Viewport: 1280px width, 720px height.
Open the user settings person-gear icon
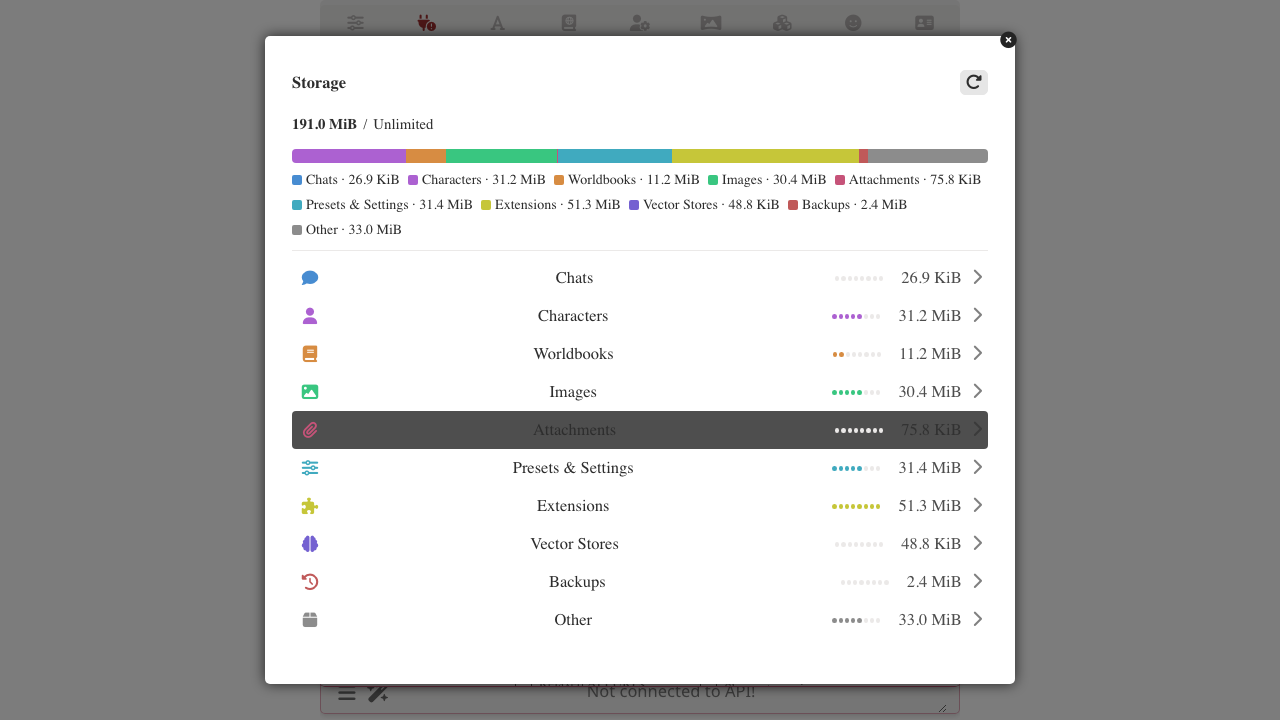point(640,22)
